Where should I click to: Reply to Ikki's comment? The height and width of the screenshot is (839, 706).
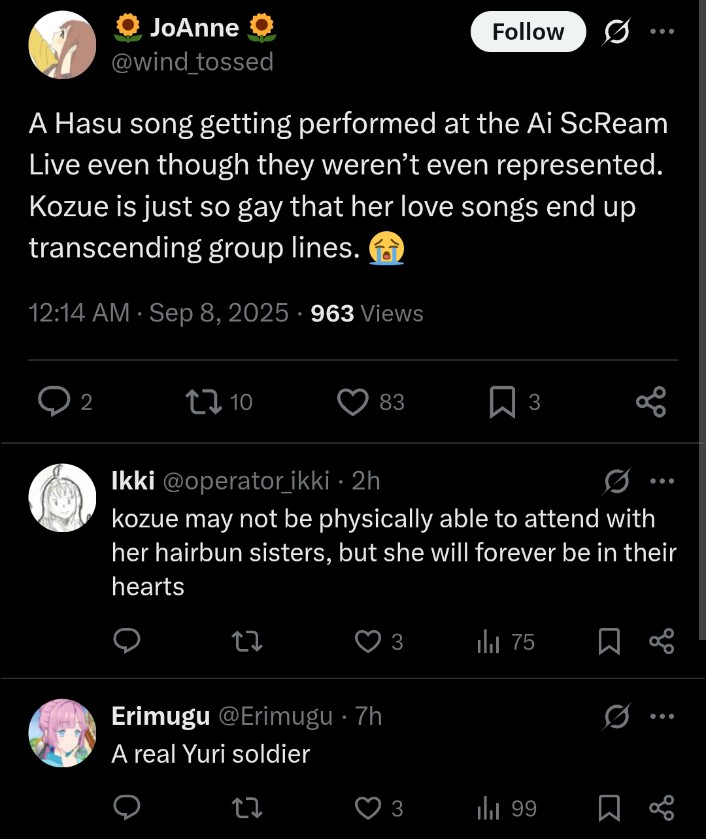127,641
